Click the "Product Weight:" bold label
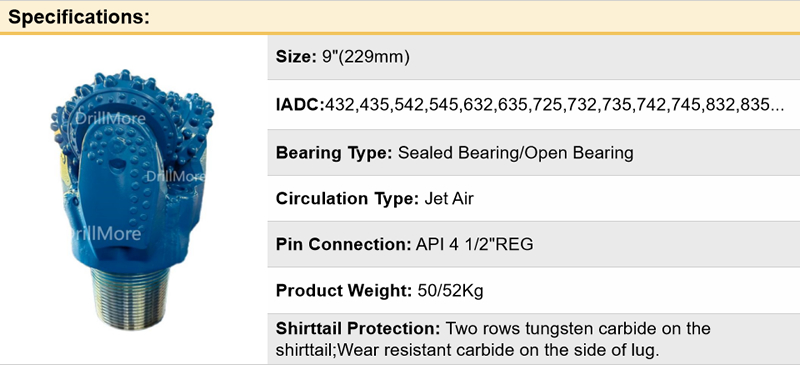Image resolution: width=800 pixels, height=365 pixels. [x=344, y=290]
